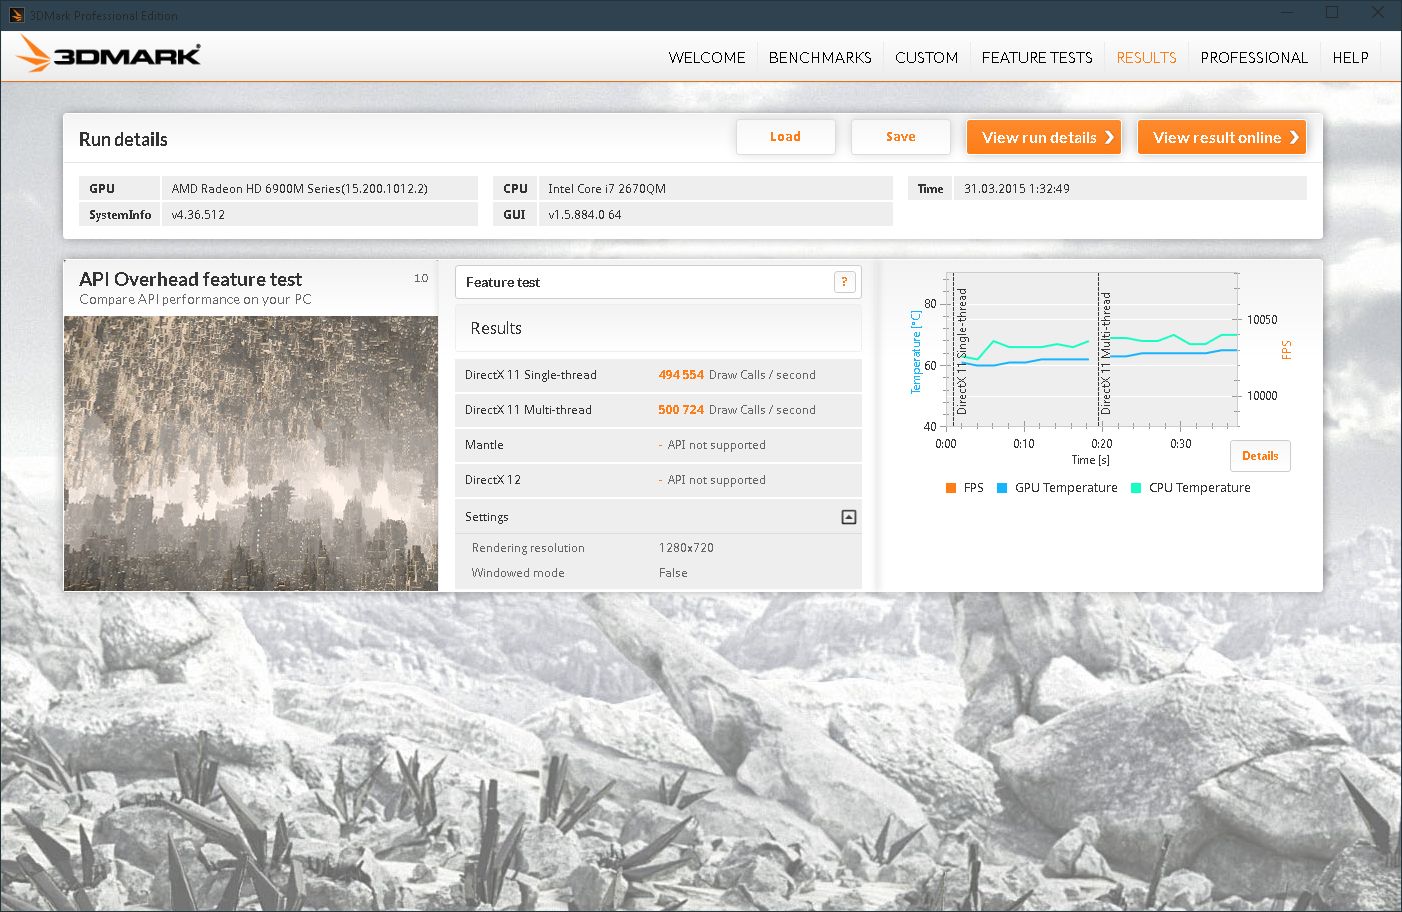Click the Windowed mode value False
The width and height of the screenshot is (1402, 912).
pos(673,573)
